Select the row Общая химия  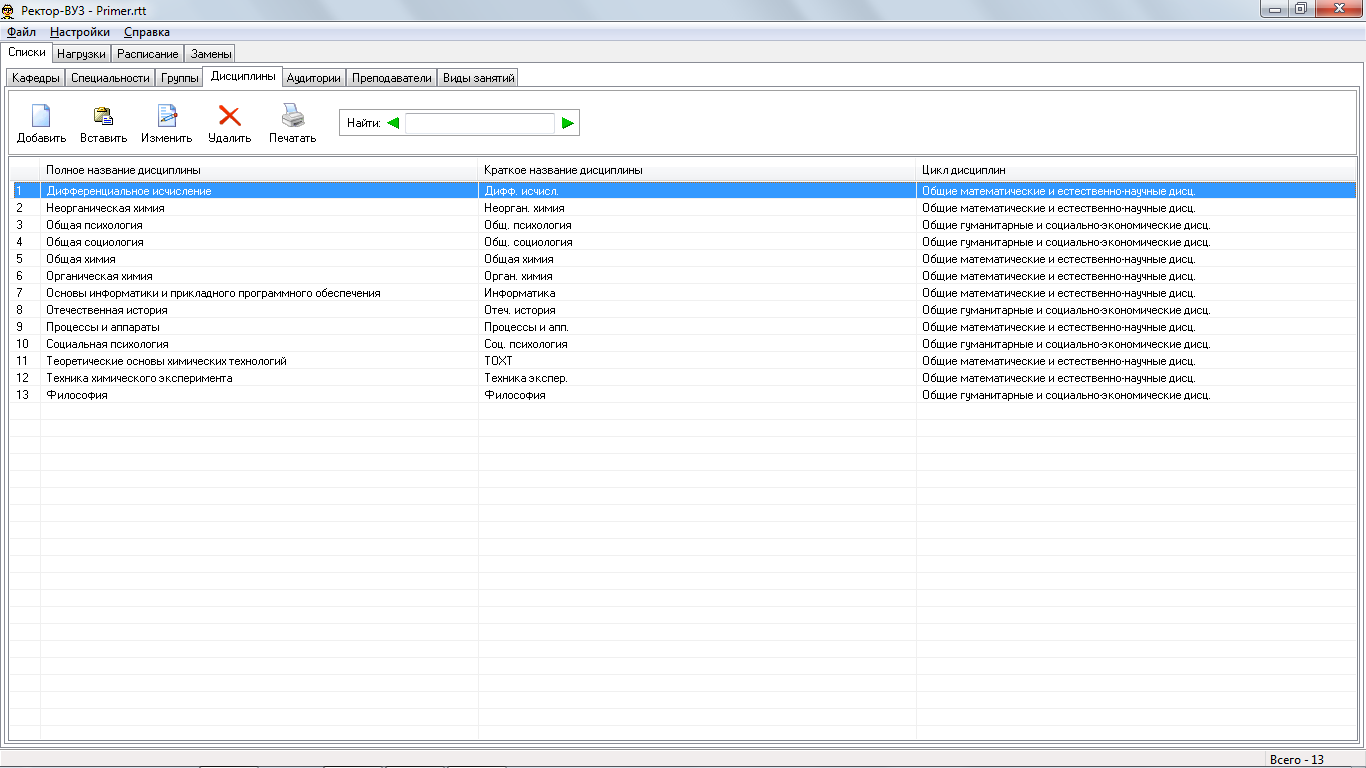click(x=684, y=259)
